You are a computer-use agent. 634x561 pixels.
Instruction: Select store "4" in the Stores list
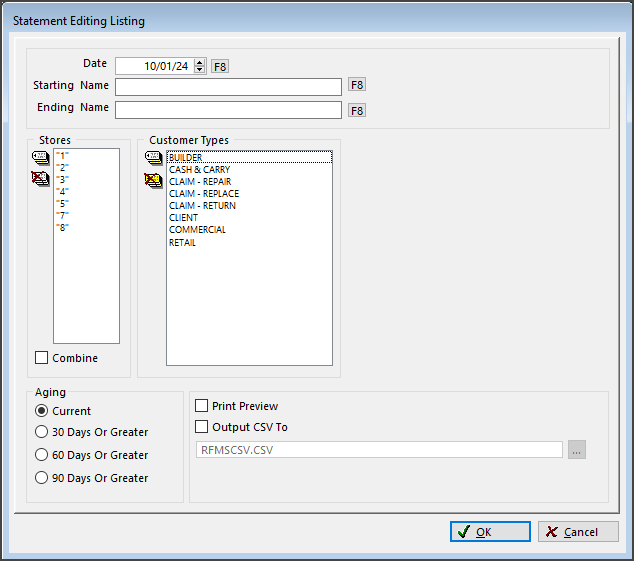pos(87,192)
